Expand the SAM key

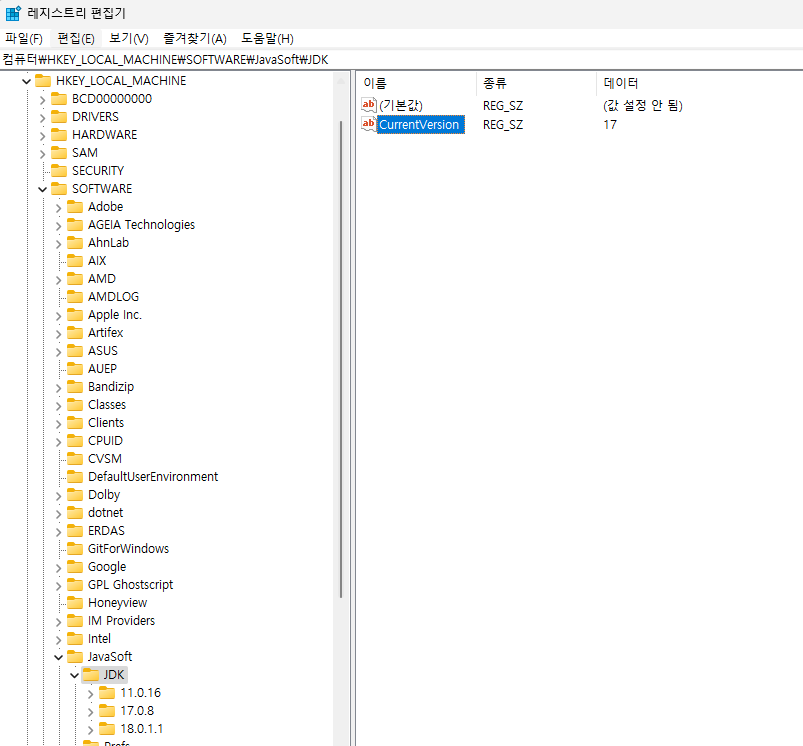[43, 154]
